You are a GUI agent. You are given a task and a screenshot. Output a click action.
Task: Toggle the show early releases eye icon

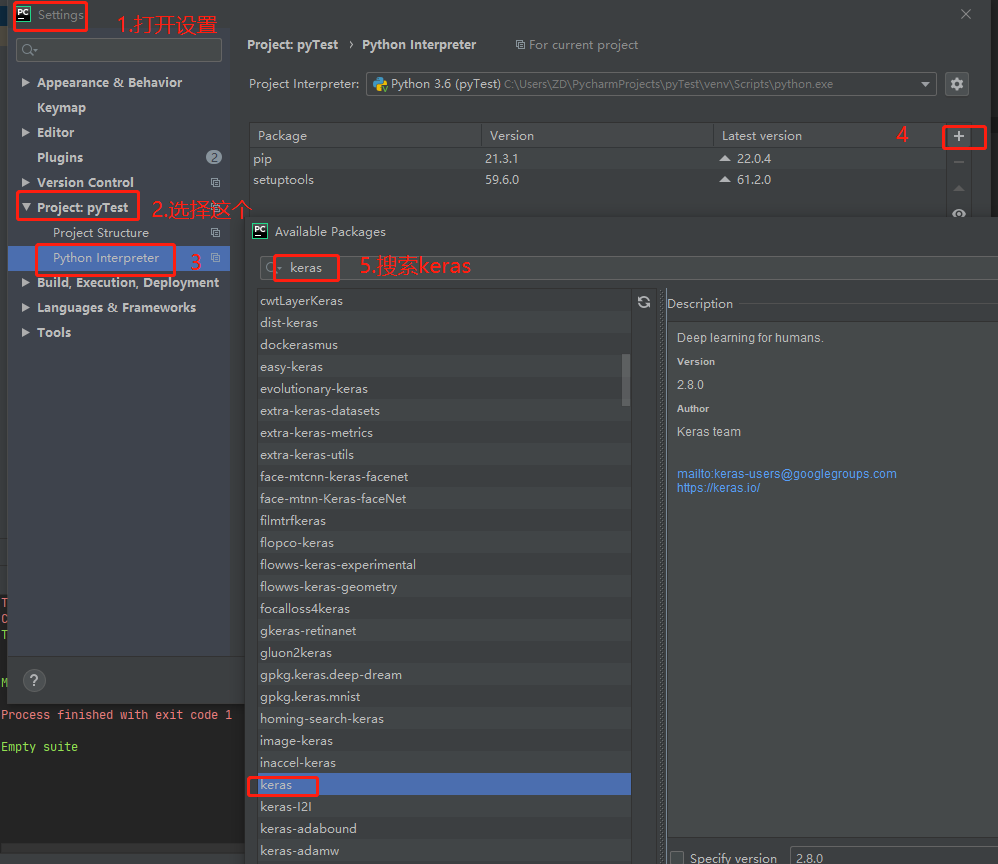pyautogui.click(x=959, y=213)
